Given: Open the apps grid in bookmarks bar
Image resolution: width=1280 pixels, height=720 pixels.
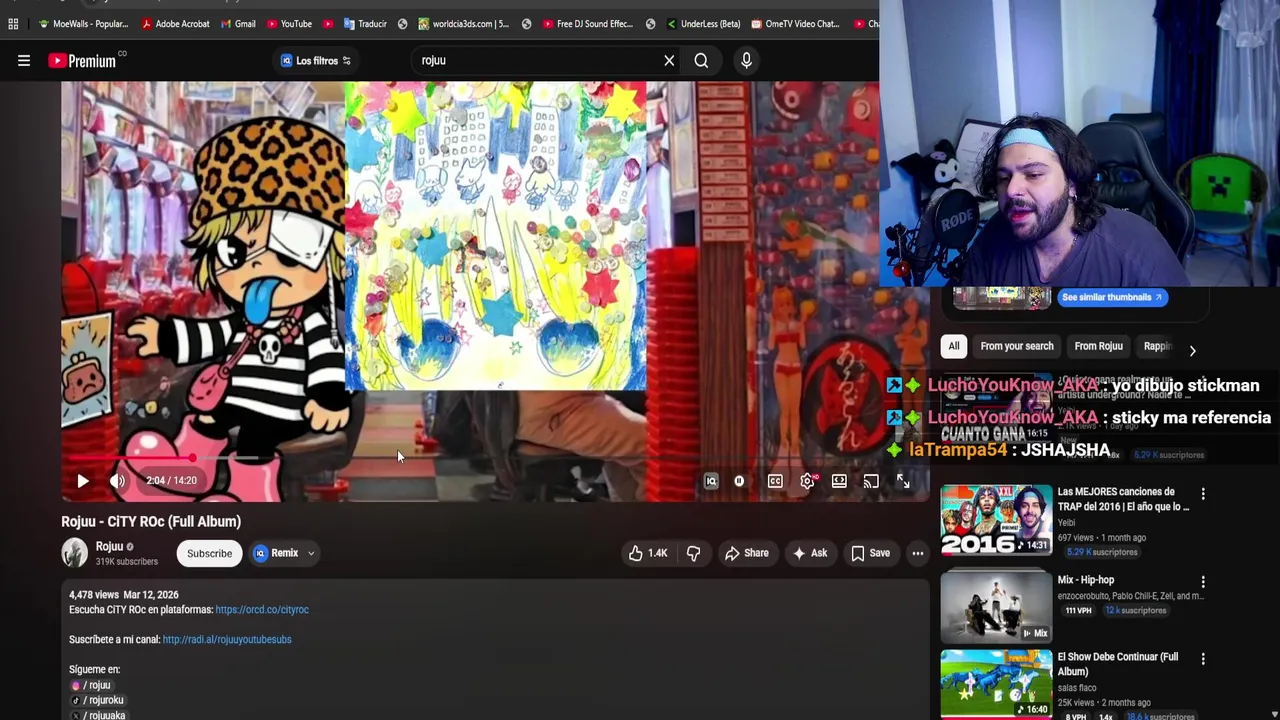Looking at the screenshot, I should coord(13,24).
